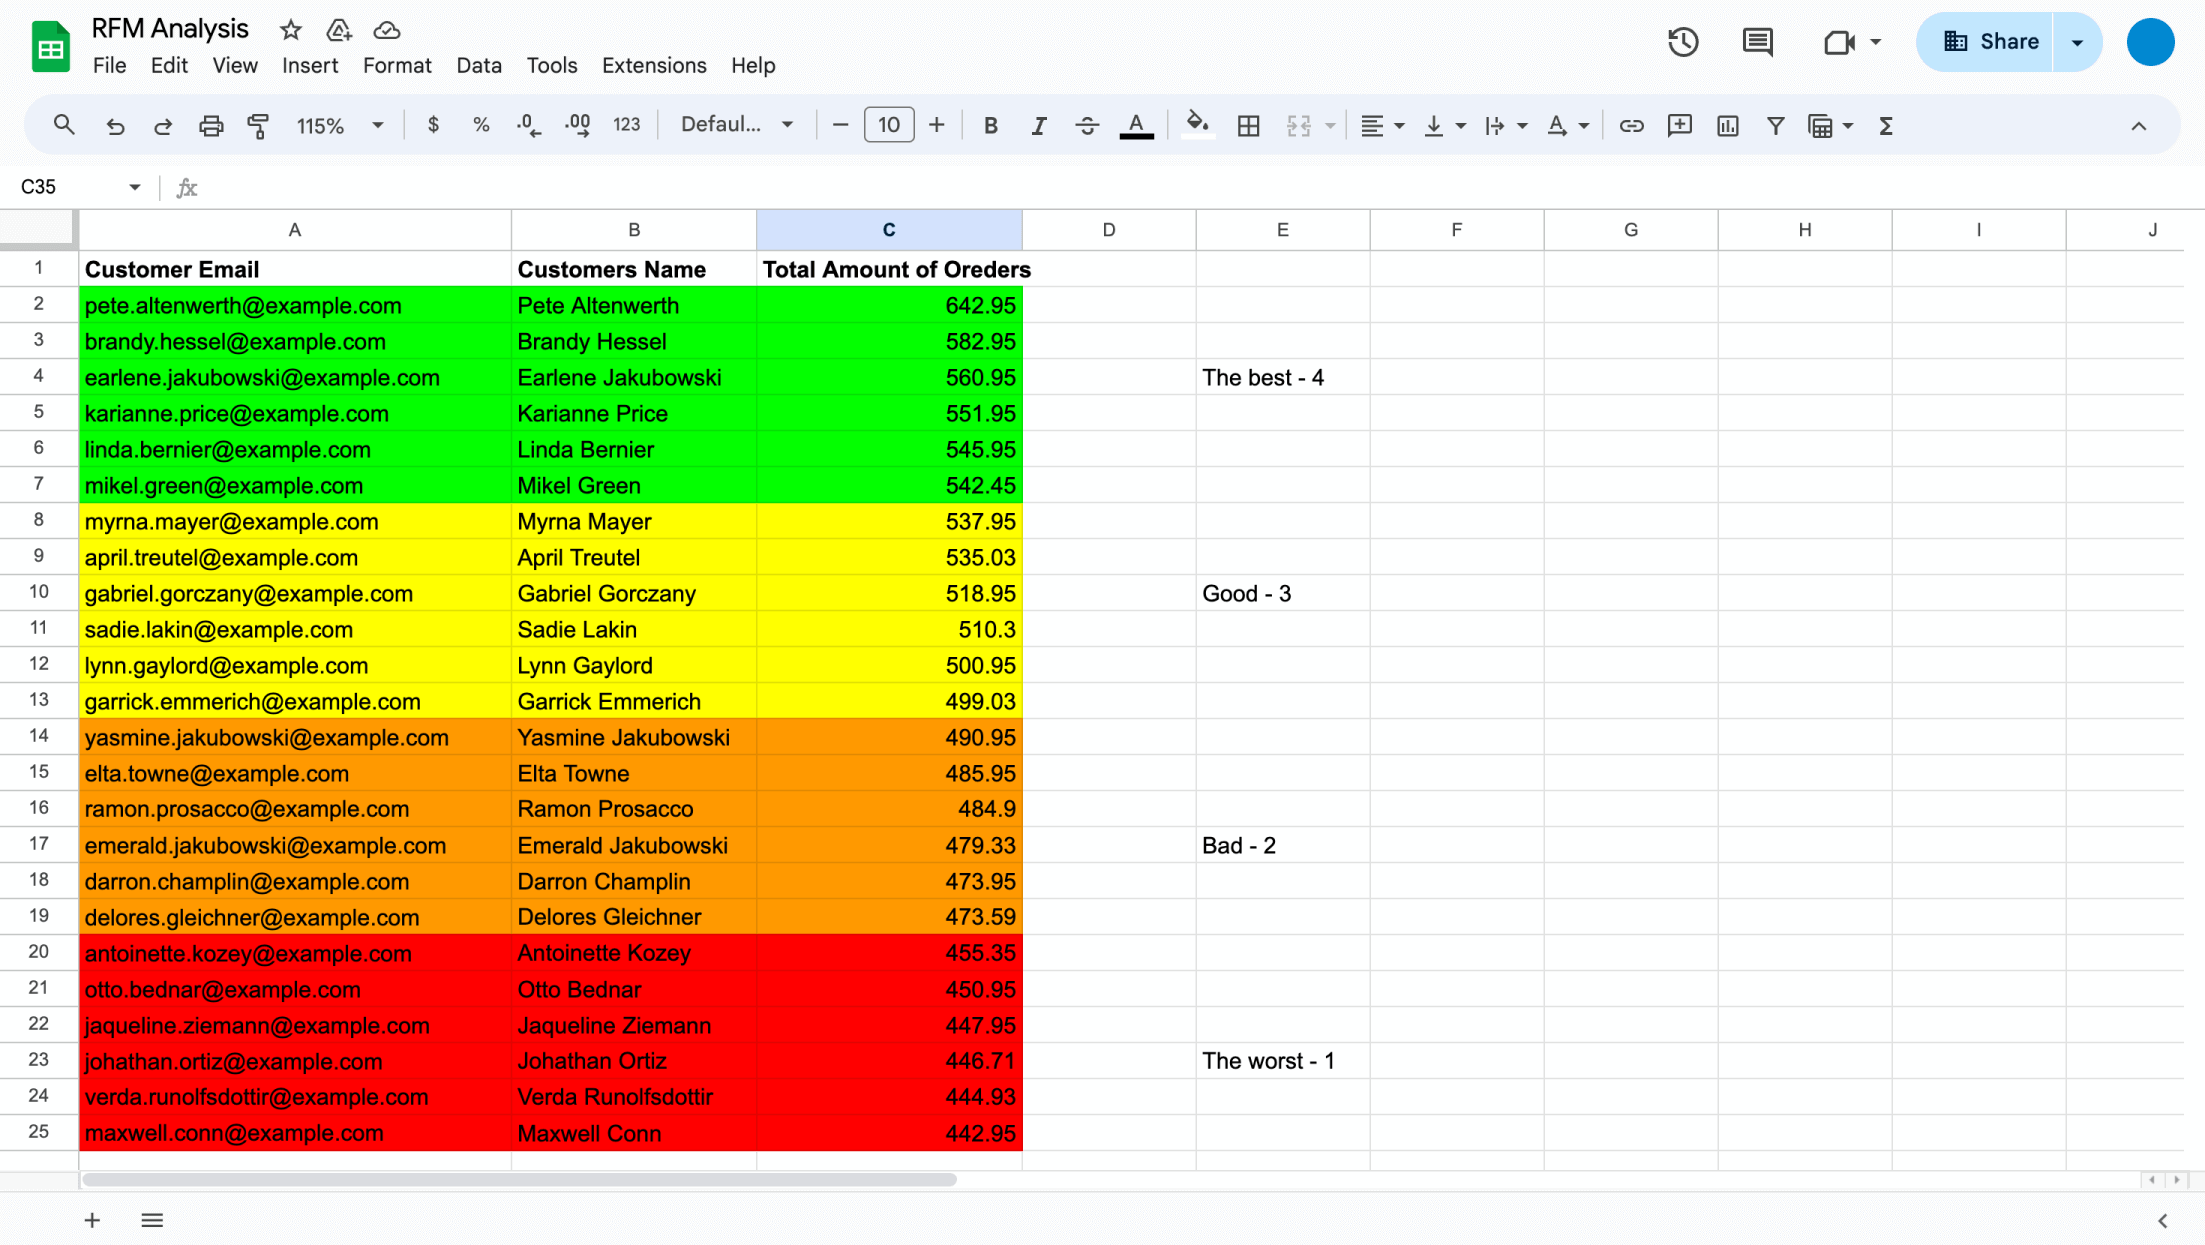Screen dimensions: 2205x1245
Task: Click the text color icon
Action: pyautogui.click(x=1136, y=124)
